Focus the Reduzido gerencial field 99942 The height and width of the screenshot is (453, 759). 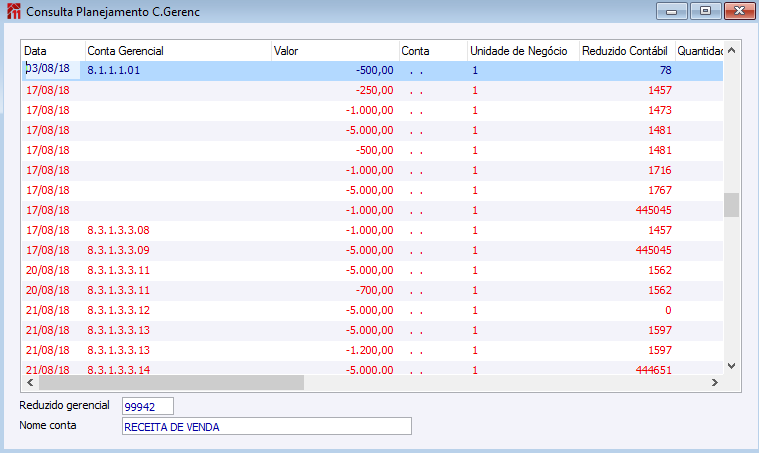coord(148,407)
